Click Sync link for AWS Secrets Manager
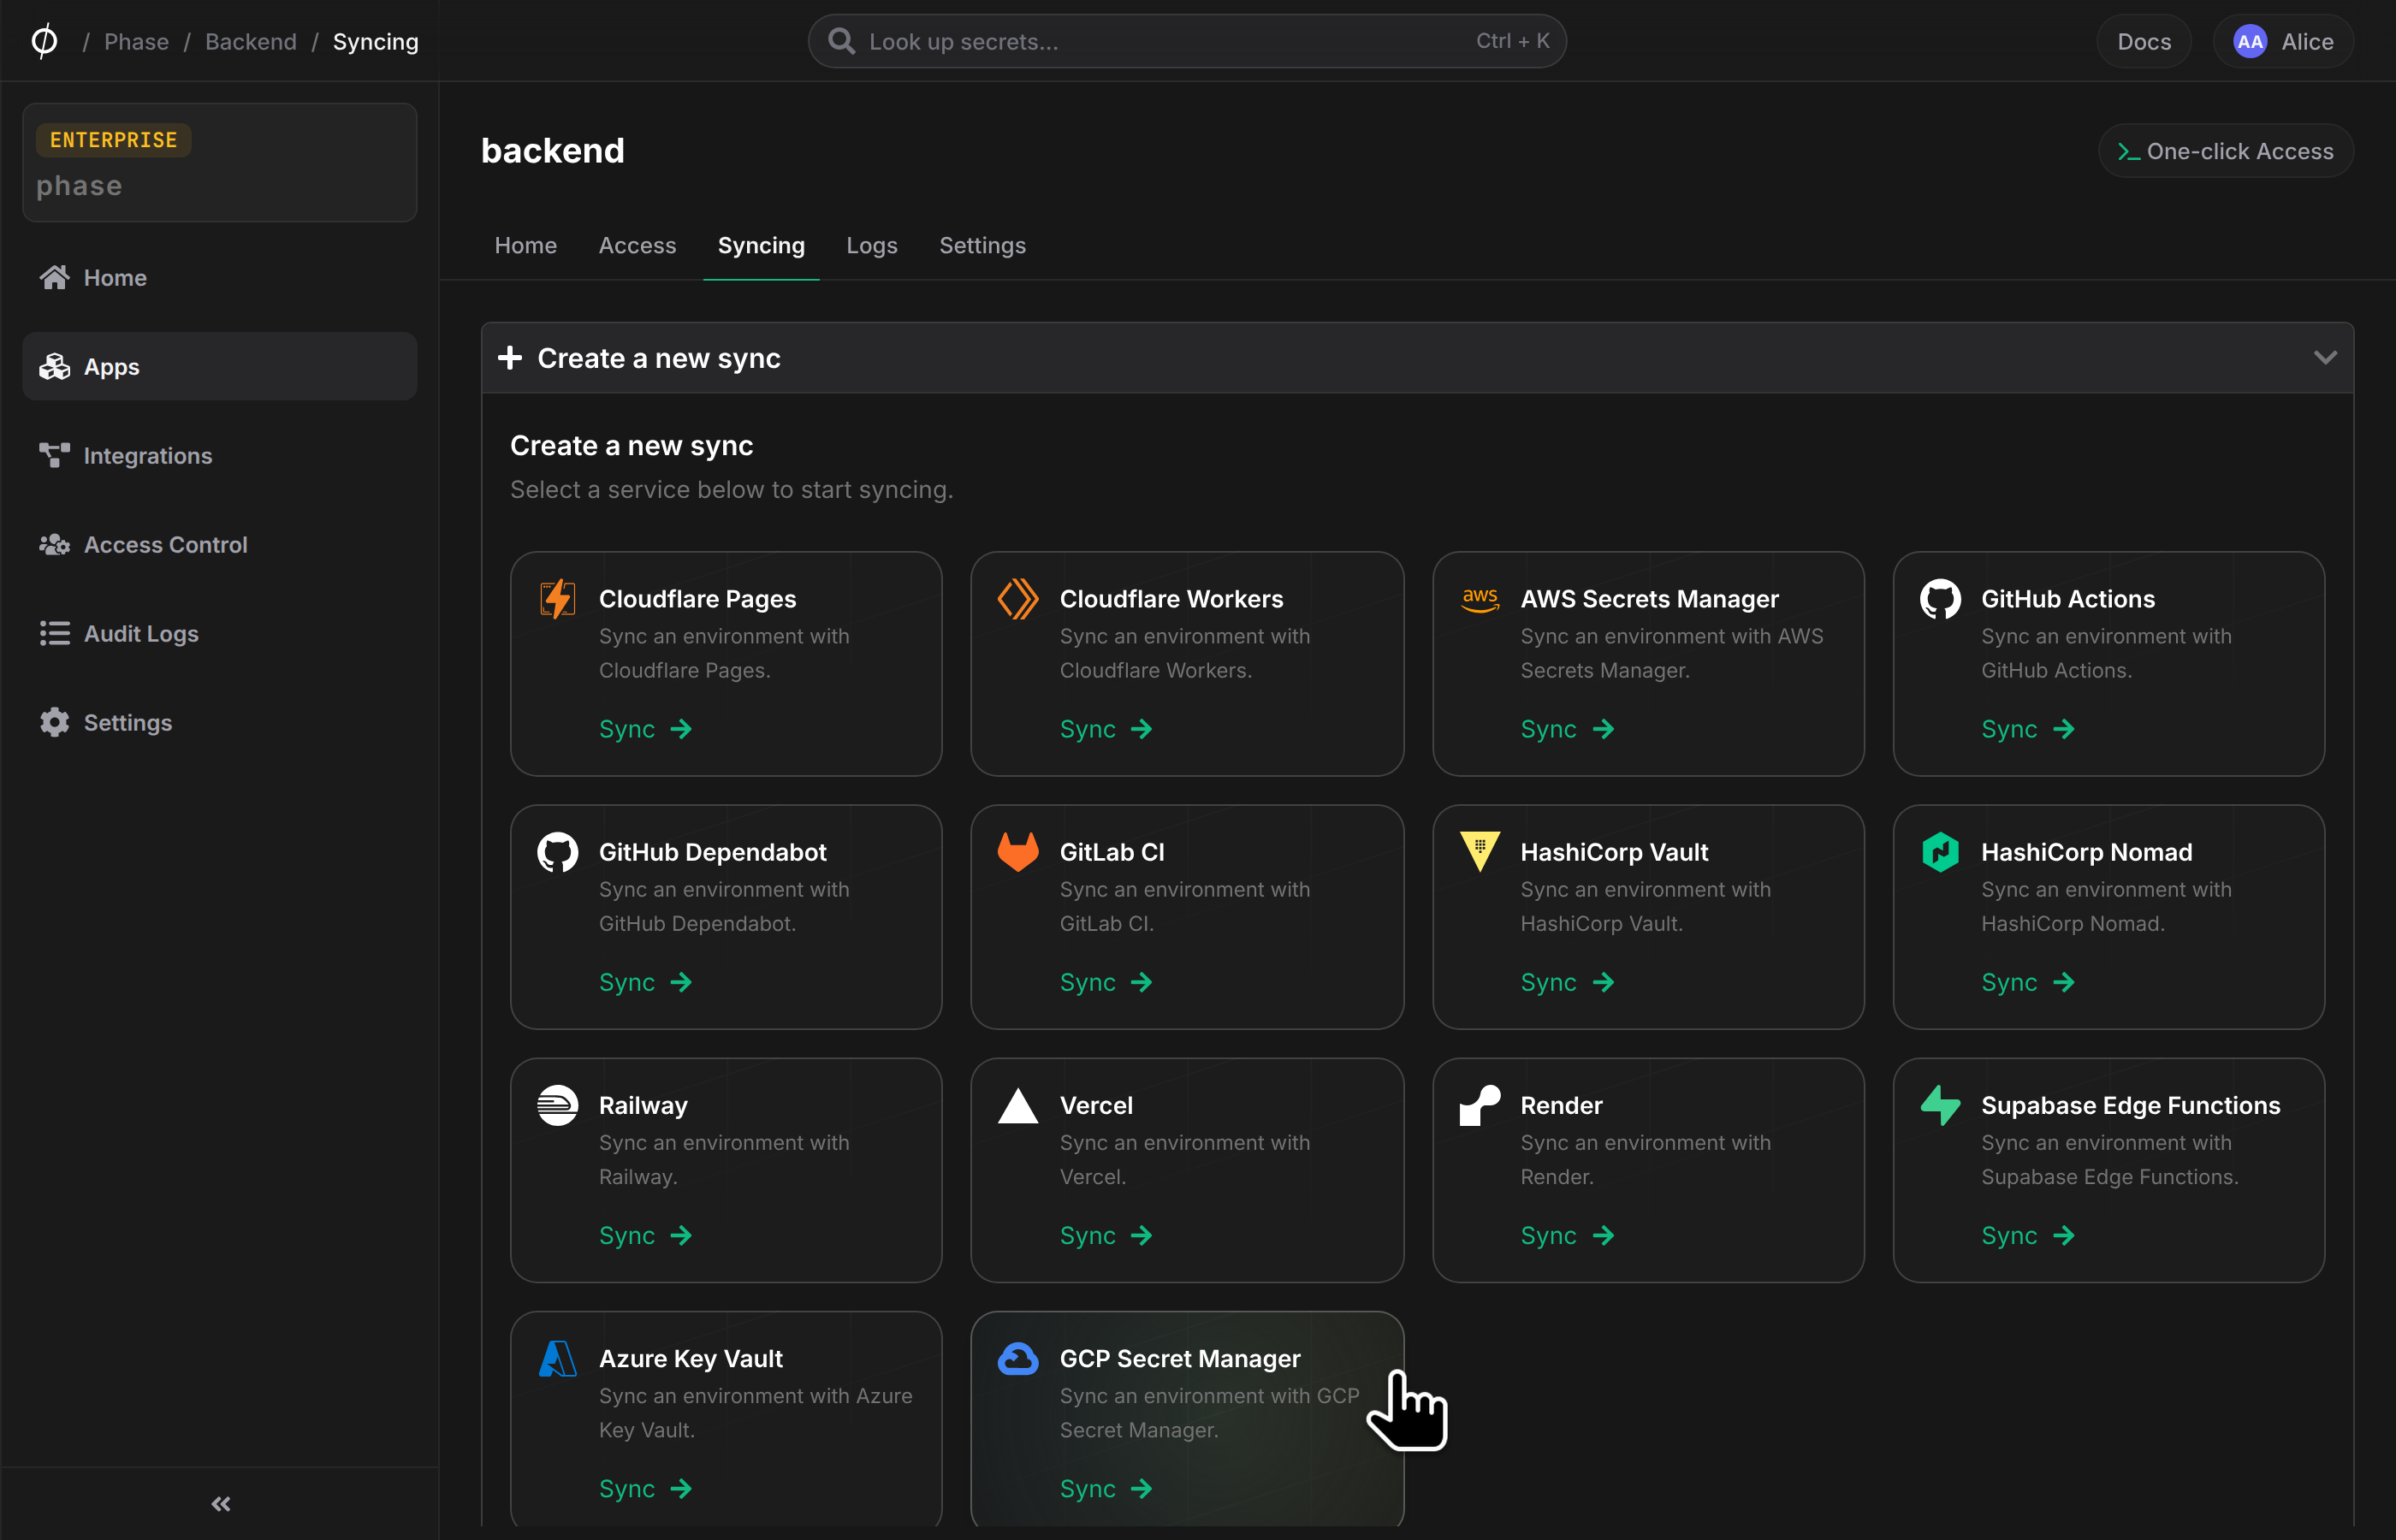This screenshot has height=1540, width=2396. click(1568, 729)
